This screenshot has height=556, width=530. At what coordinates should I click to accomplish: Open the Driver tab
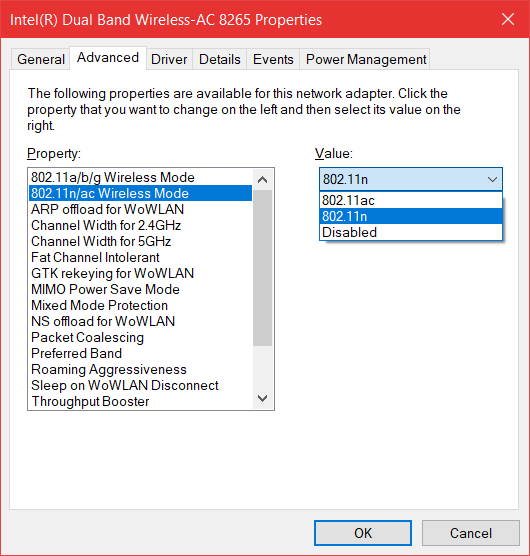[169, 59]
